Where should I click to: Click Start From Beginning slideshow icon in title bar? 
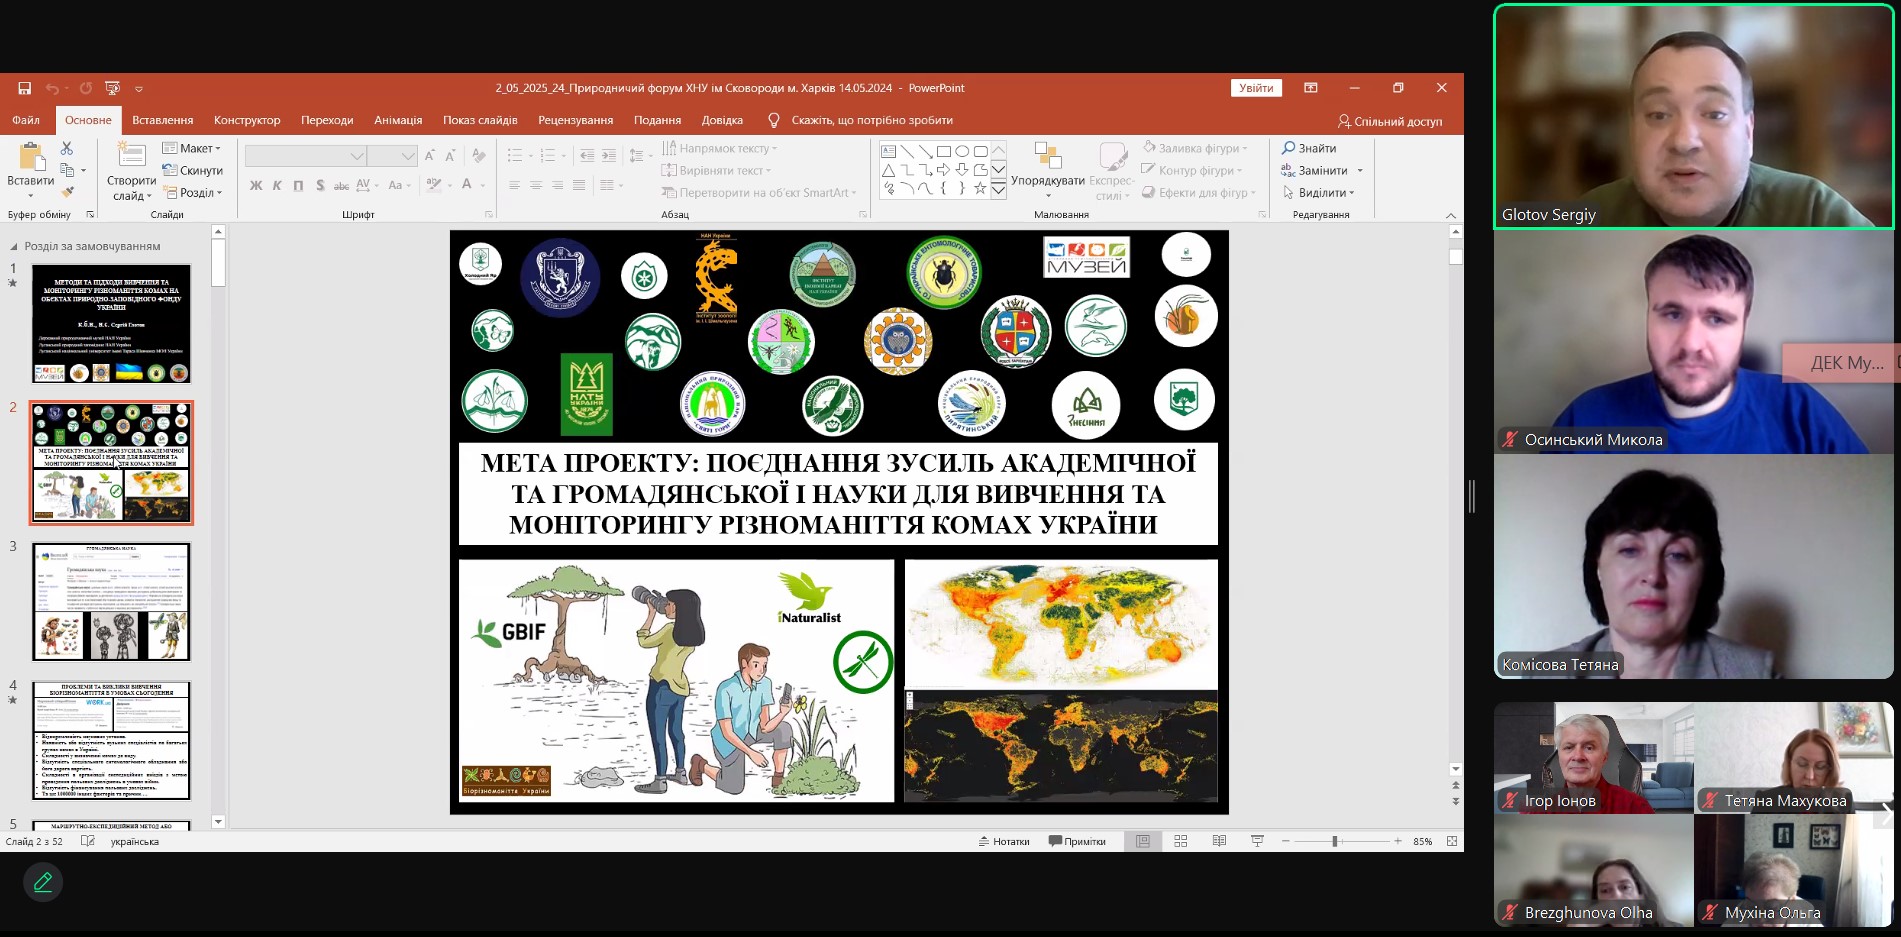(x=112, y=88)
